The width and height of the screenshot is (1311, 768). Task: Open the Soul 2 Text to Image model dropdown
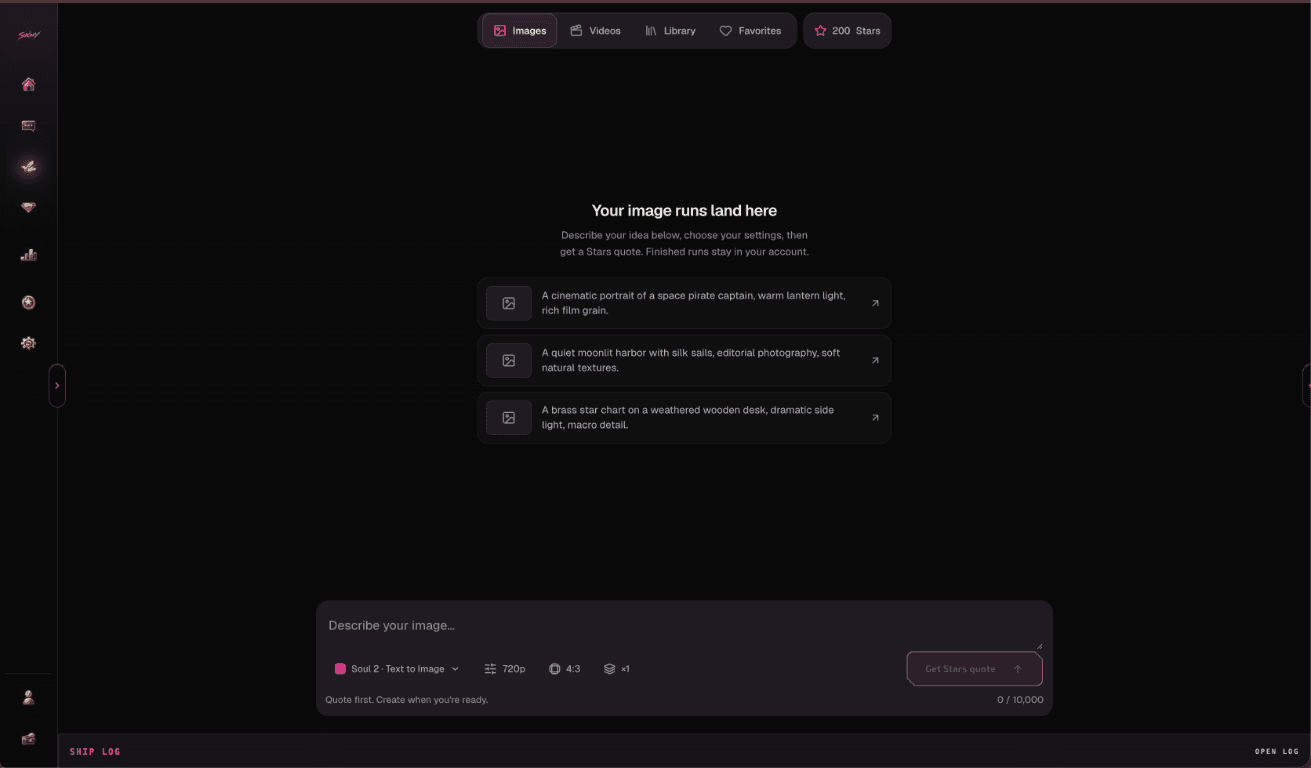tap(397, 669)
